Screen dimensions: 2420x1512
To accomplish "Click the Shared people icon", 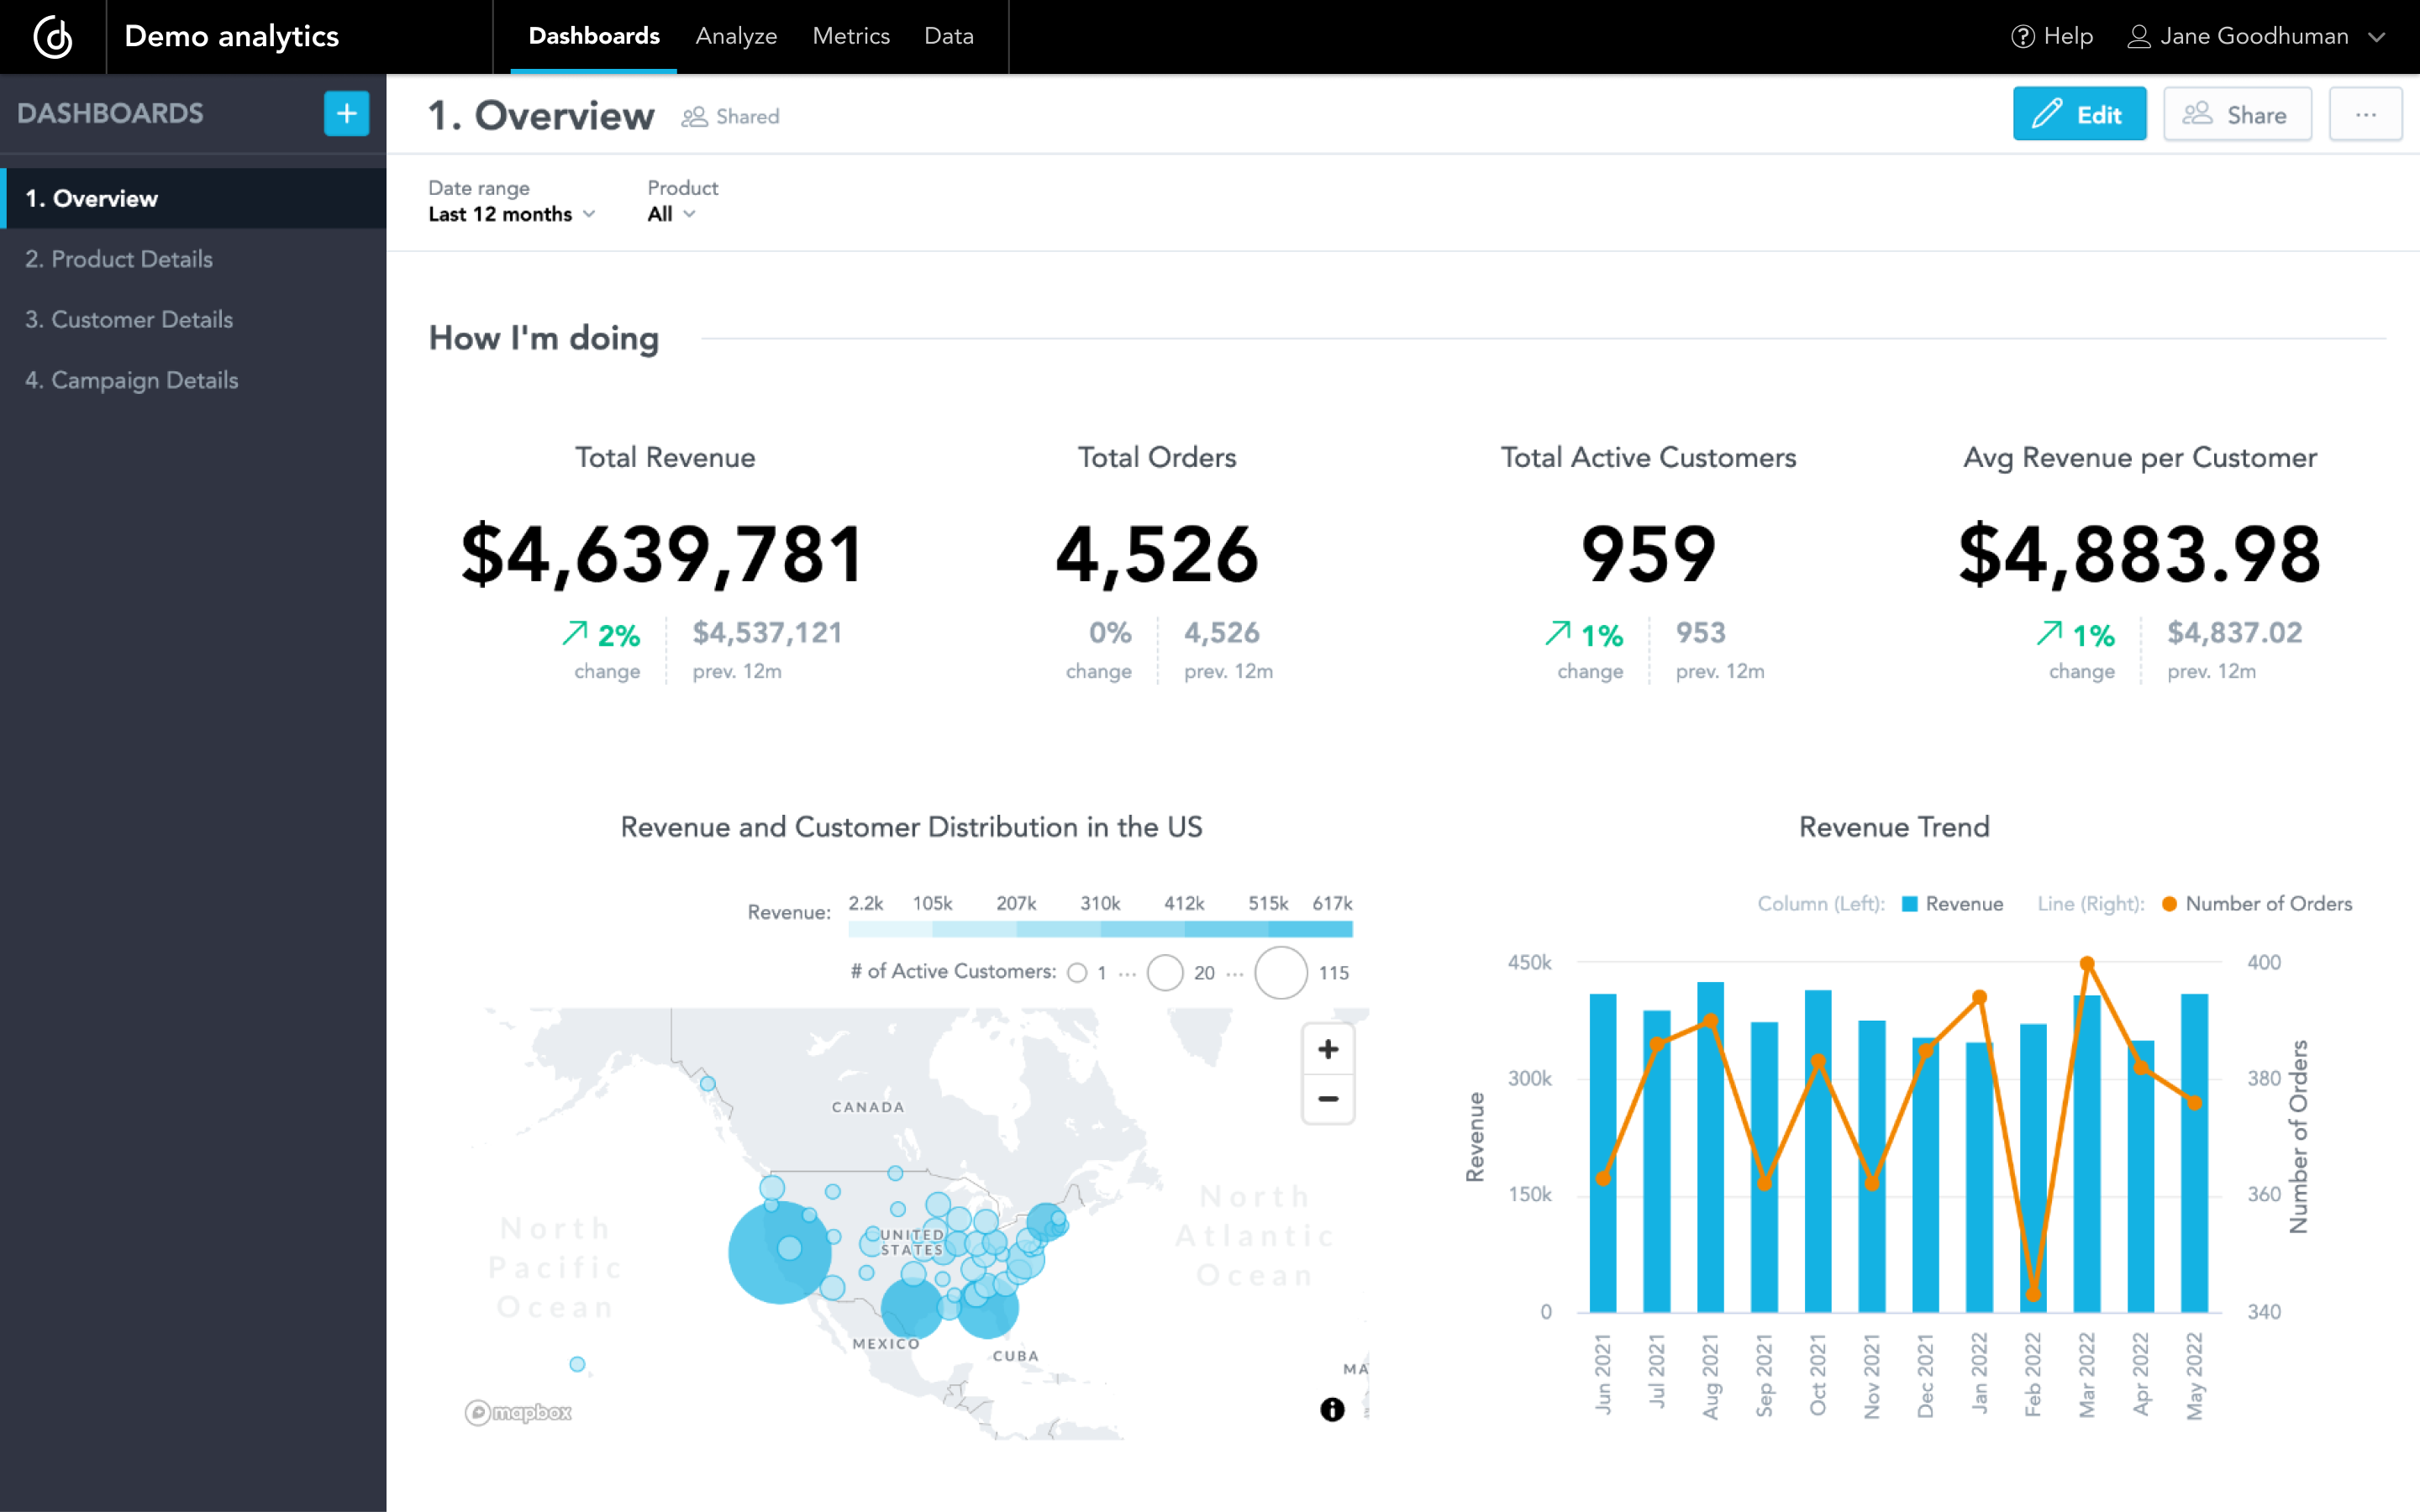I will point(694,117).
